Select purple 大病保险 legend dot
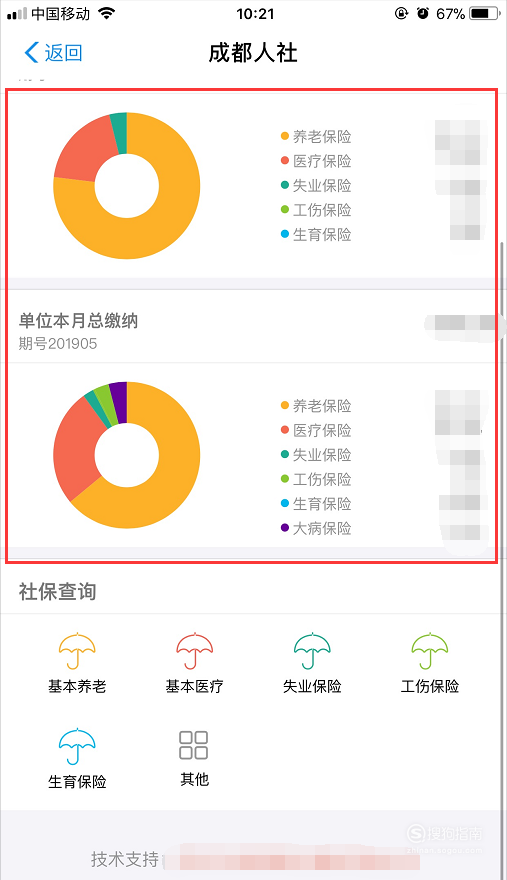This screenshot has width=507, height=880. [x=285, y=528]
